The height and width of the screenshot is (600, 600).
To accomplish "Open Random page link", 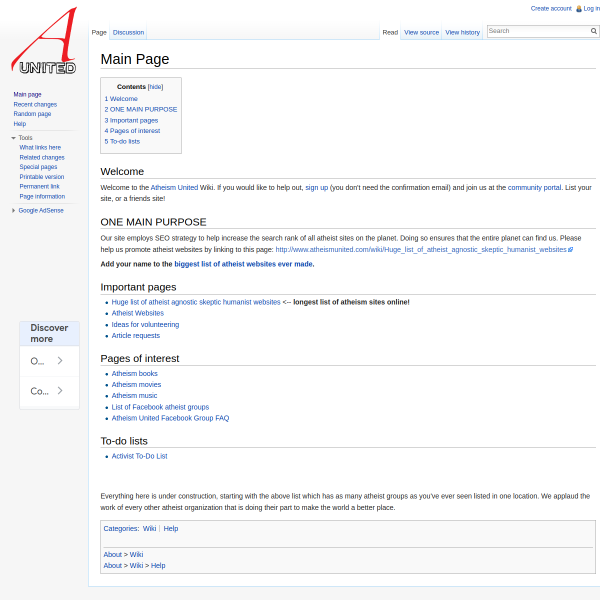I will (x=33, y=114).
